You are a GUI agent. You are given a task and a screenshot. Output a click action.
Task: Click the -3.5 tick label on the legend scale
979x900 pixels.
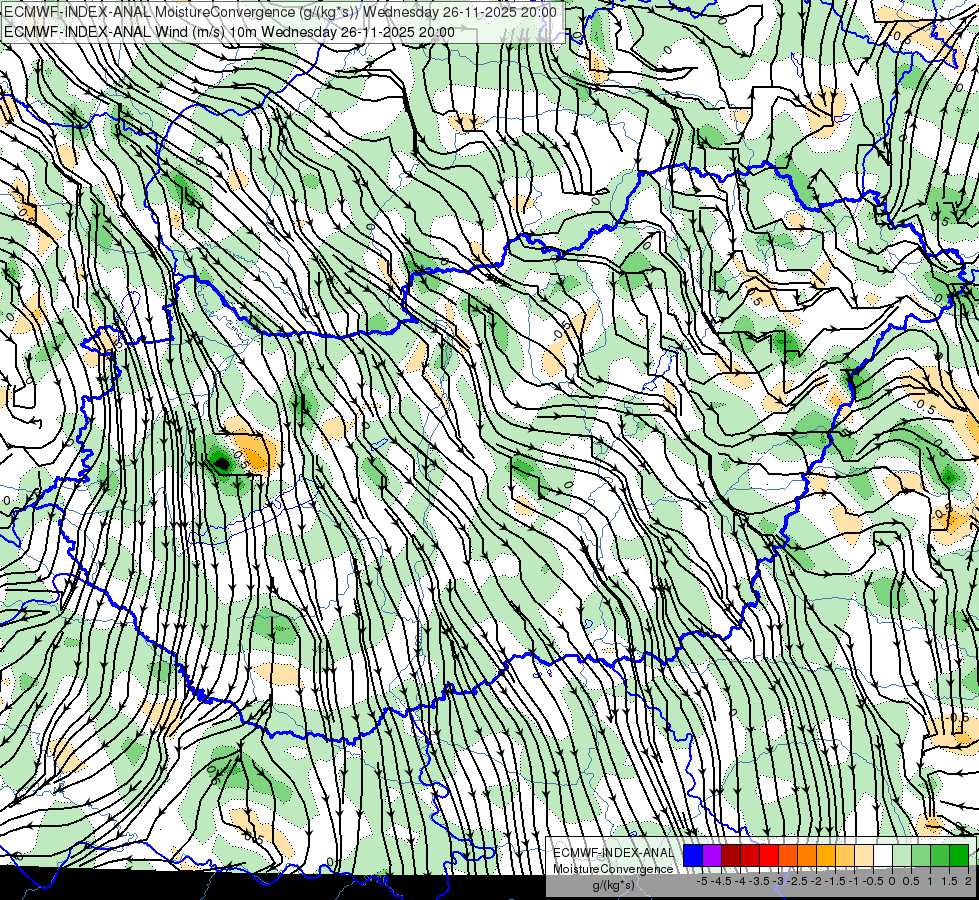pos(760,881)
